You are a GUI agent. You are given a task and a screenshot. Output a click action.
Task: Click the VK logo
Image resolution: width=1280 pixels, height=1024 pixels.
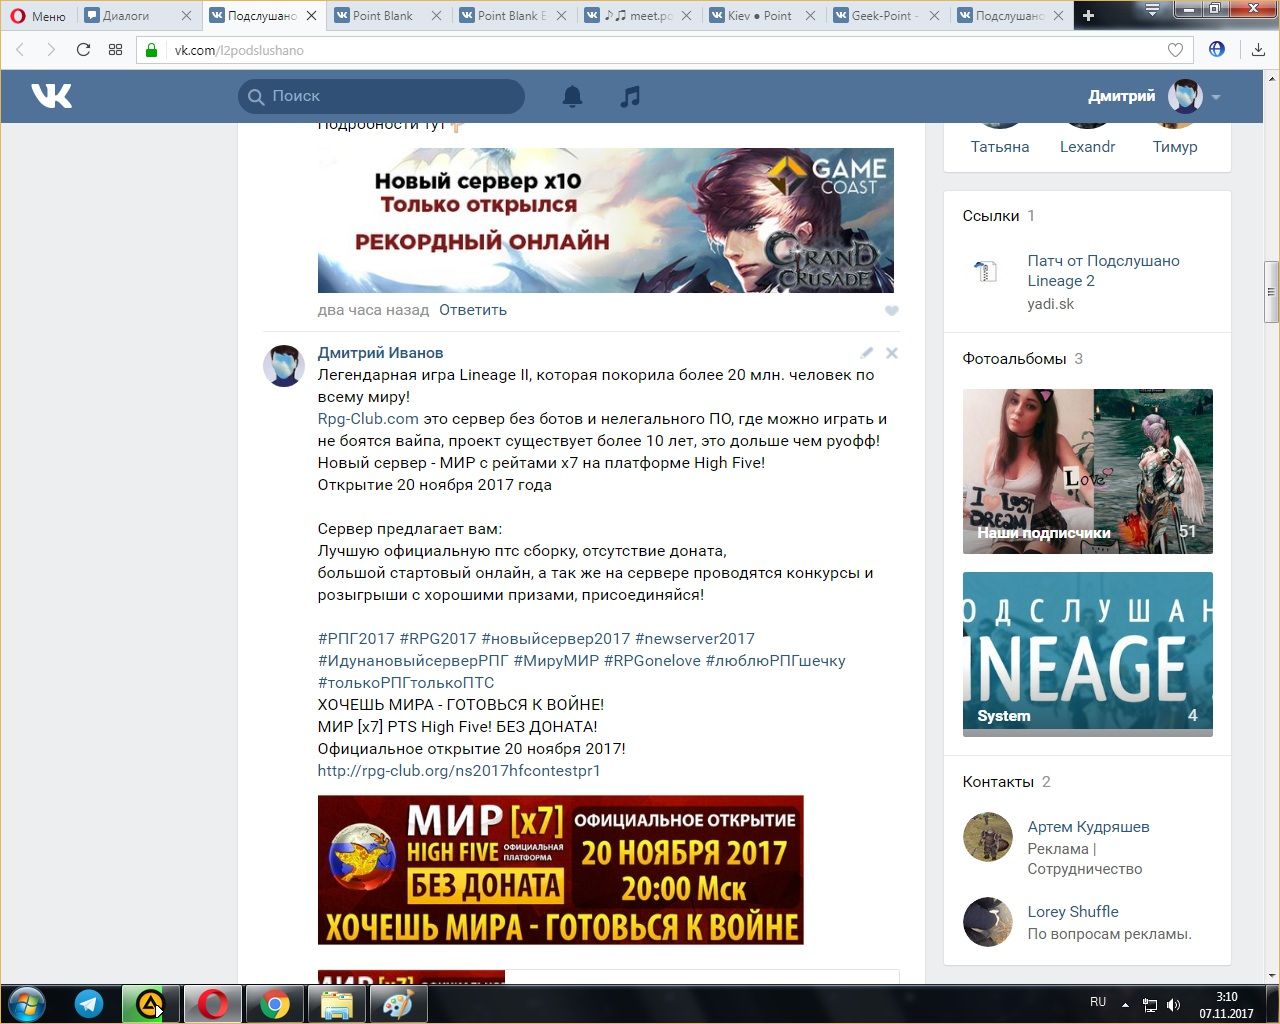coord(51,96)
